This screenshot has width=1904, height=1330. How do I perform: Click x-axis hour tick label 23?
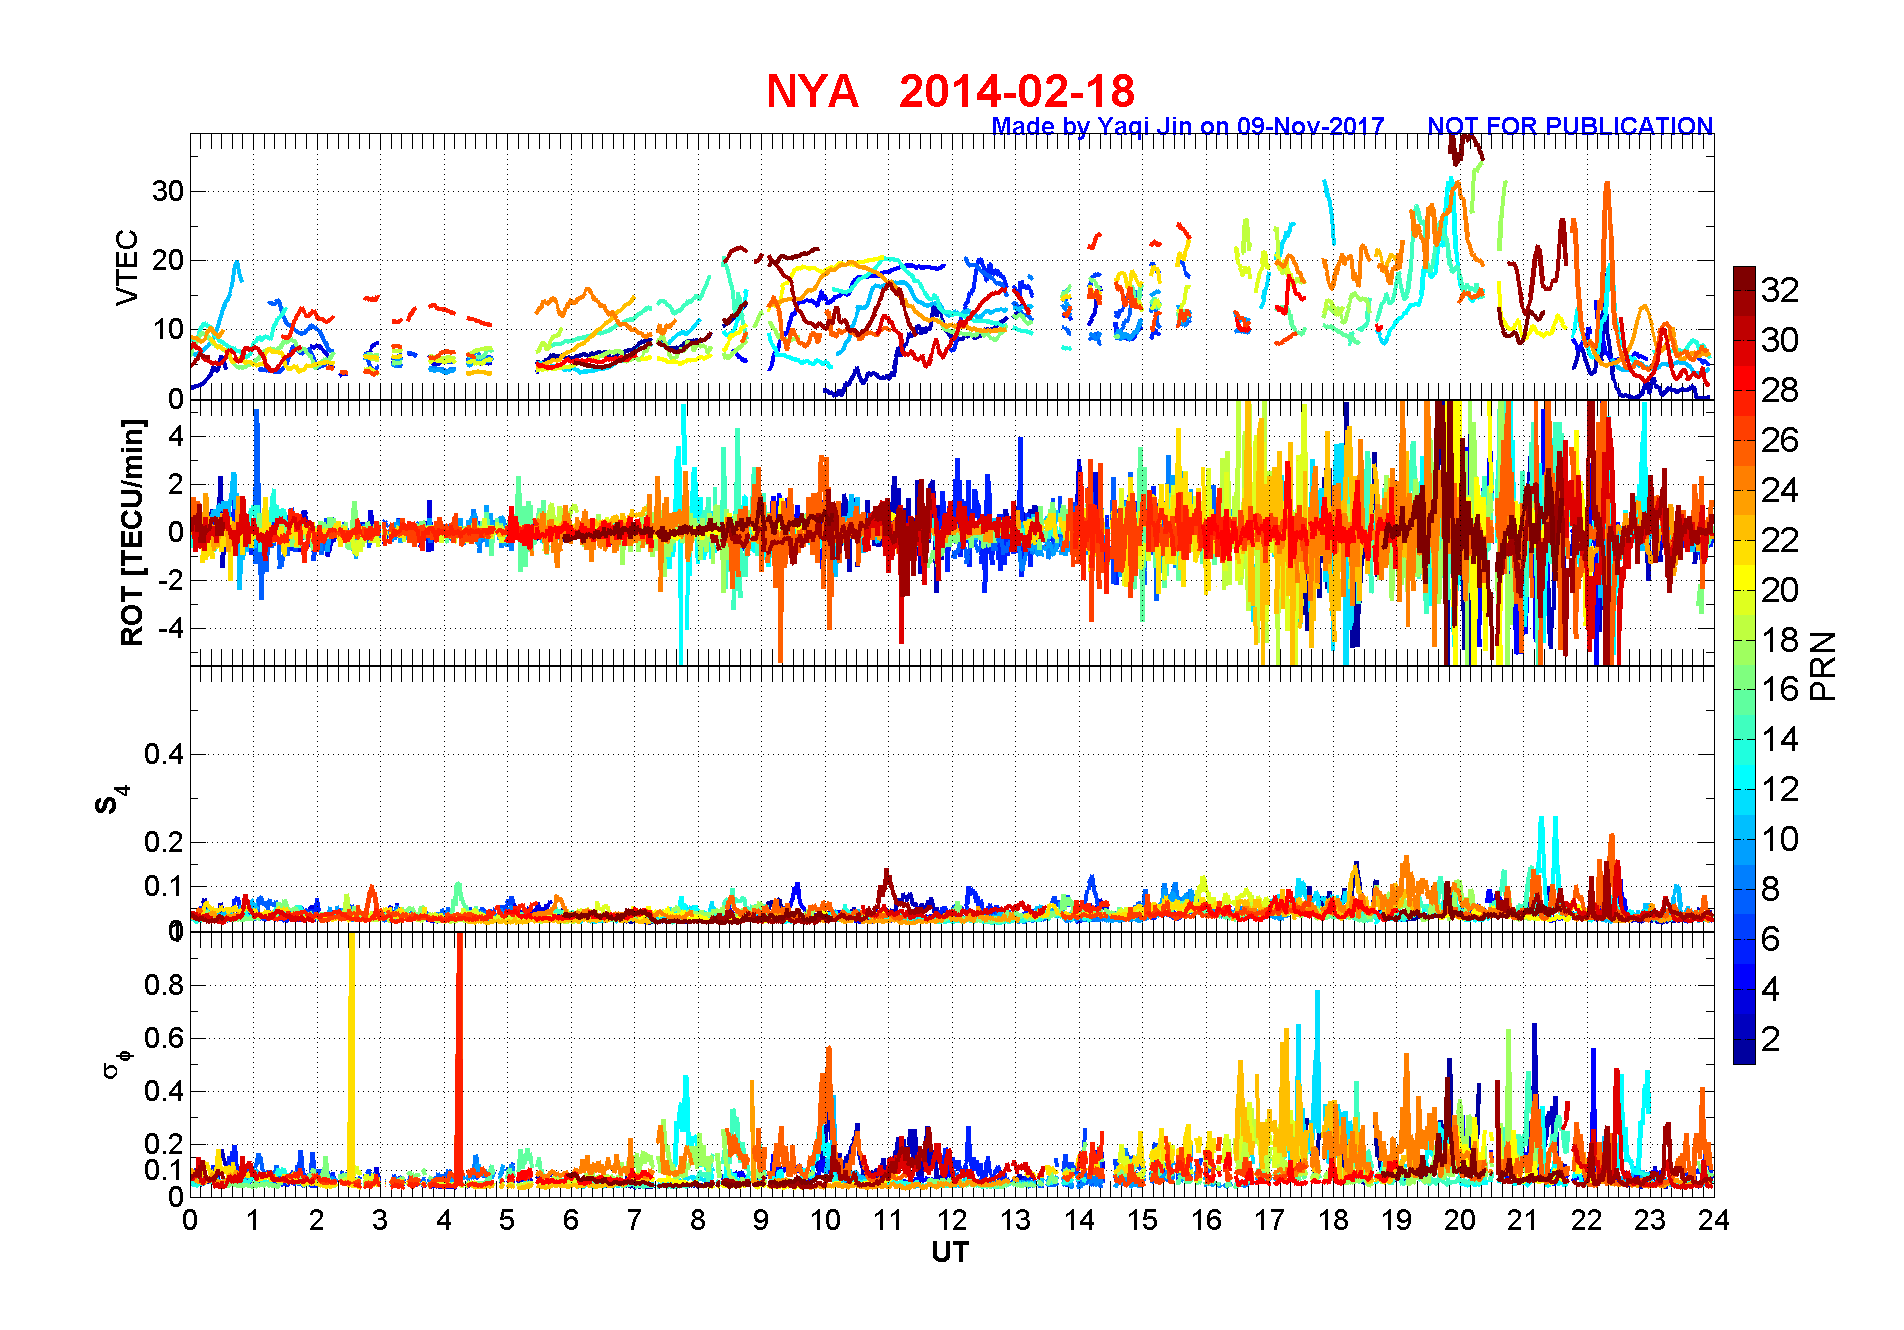(1650, 1220)
